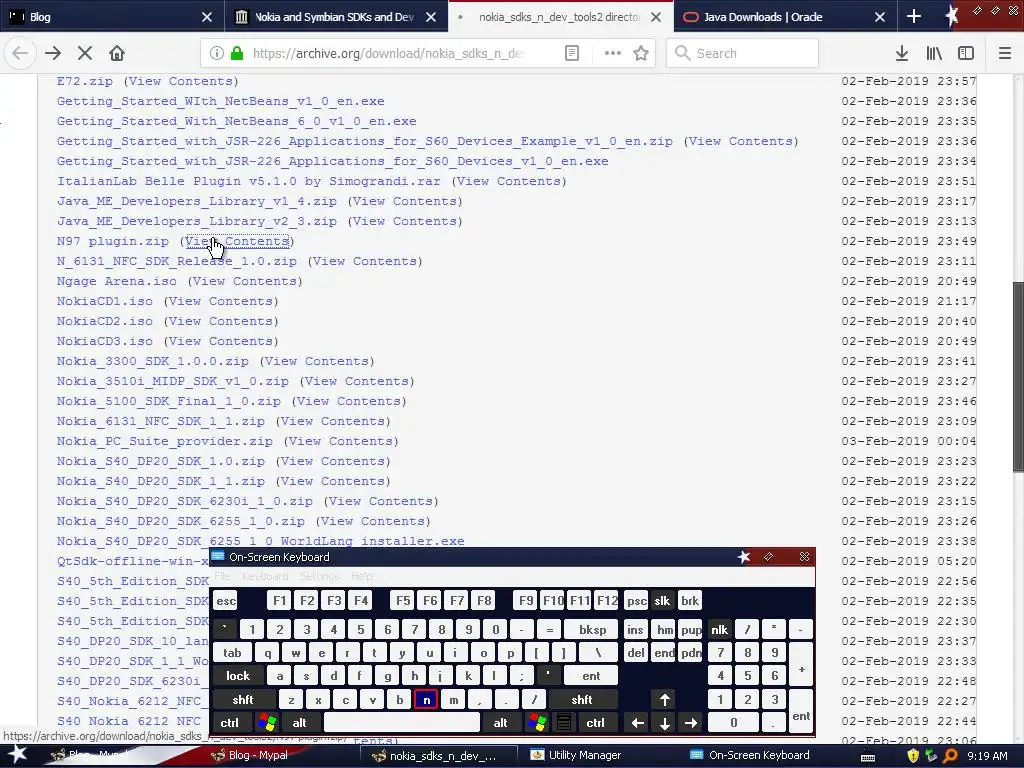
Task: Toggle the right shft key on the keyboard
Action: (x=582, y=699)
